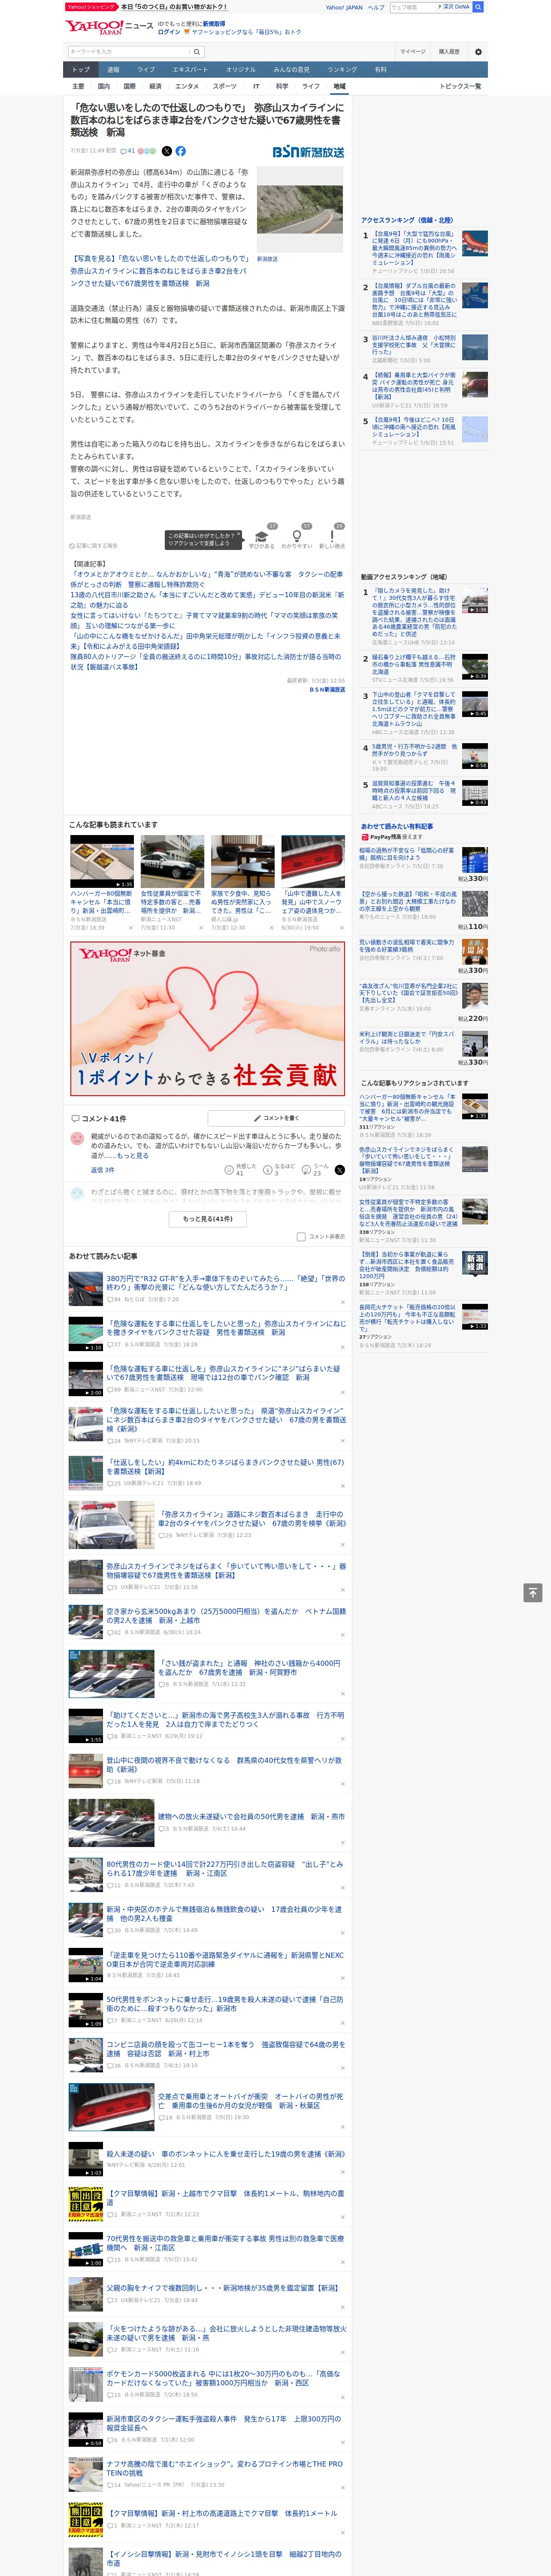Click the ログイン link
Screen dimensions: 551x2576
(169, 32)
